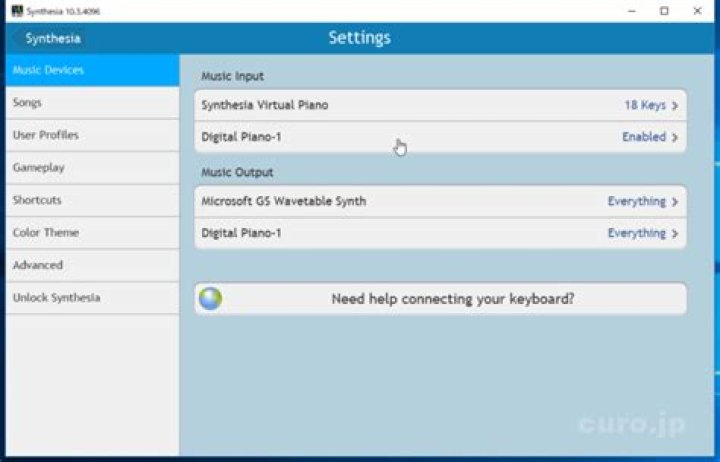Maximize the Synthesia window
The image size is (720, 462).
pos(664,11)
